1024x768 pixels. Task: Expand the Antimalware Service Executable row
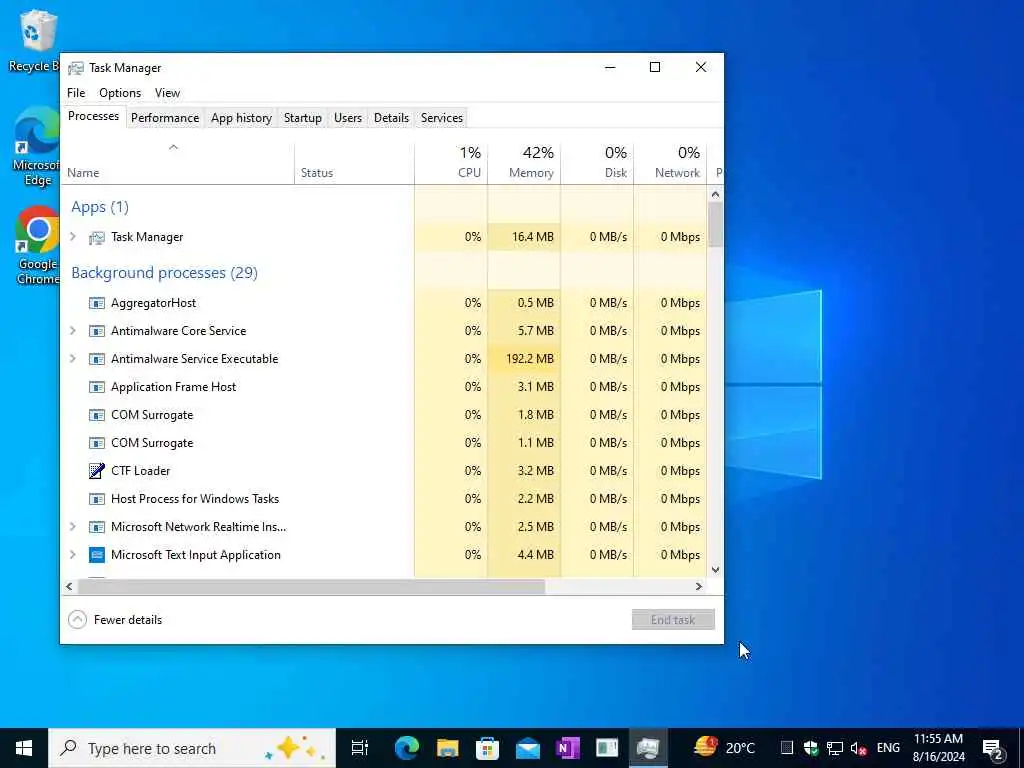pyautogui.click(x=72, y=359)
